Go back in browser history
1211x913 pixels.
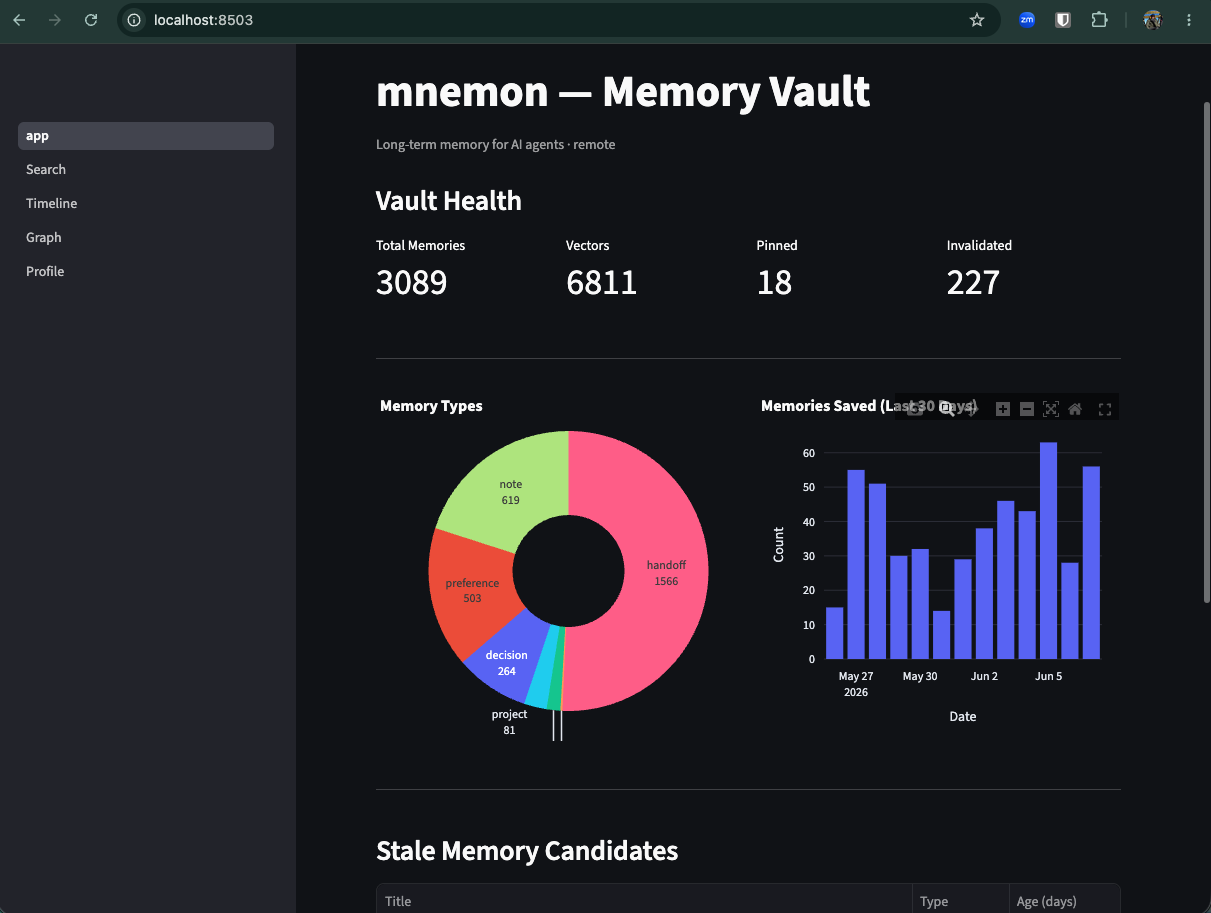pyautogui.click(x=20, y=20)
